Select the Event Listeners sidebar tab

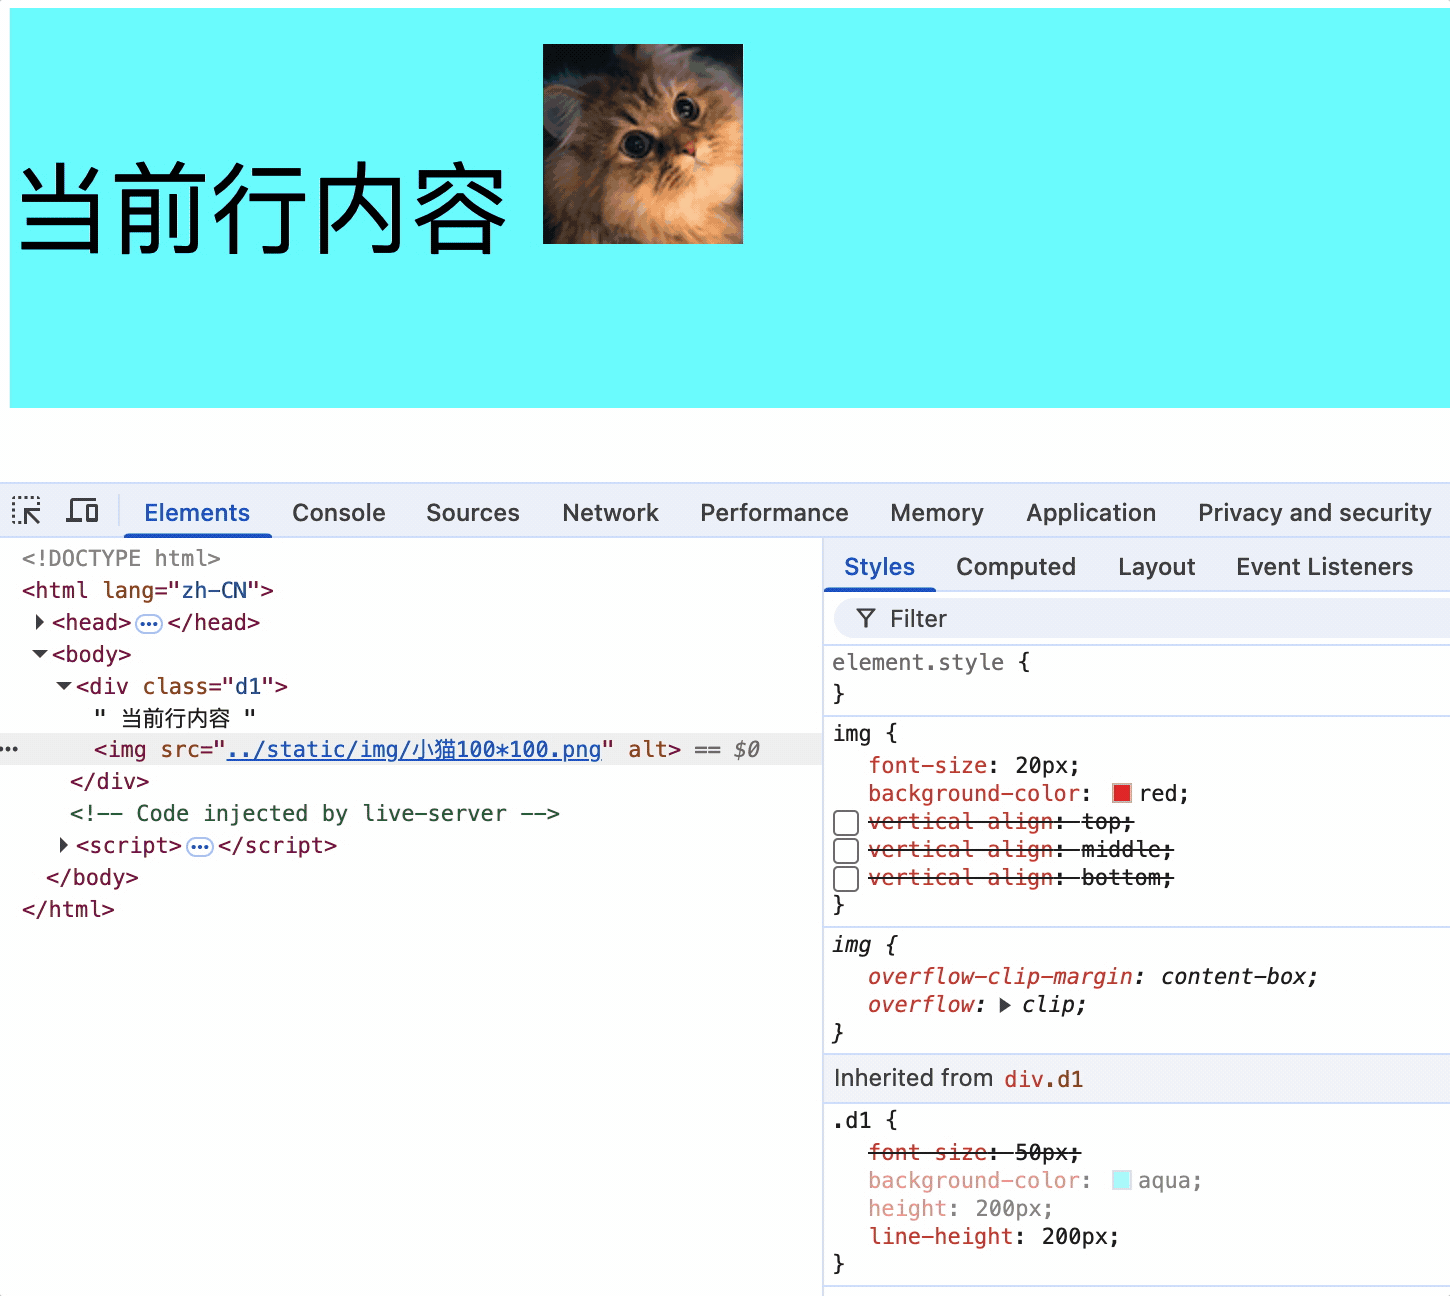click(1324, 567)
